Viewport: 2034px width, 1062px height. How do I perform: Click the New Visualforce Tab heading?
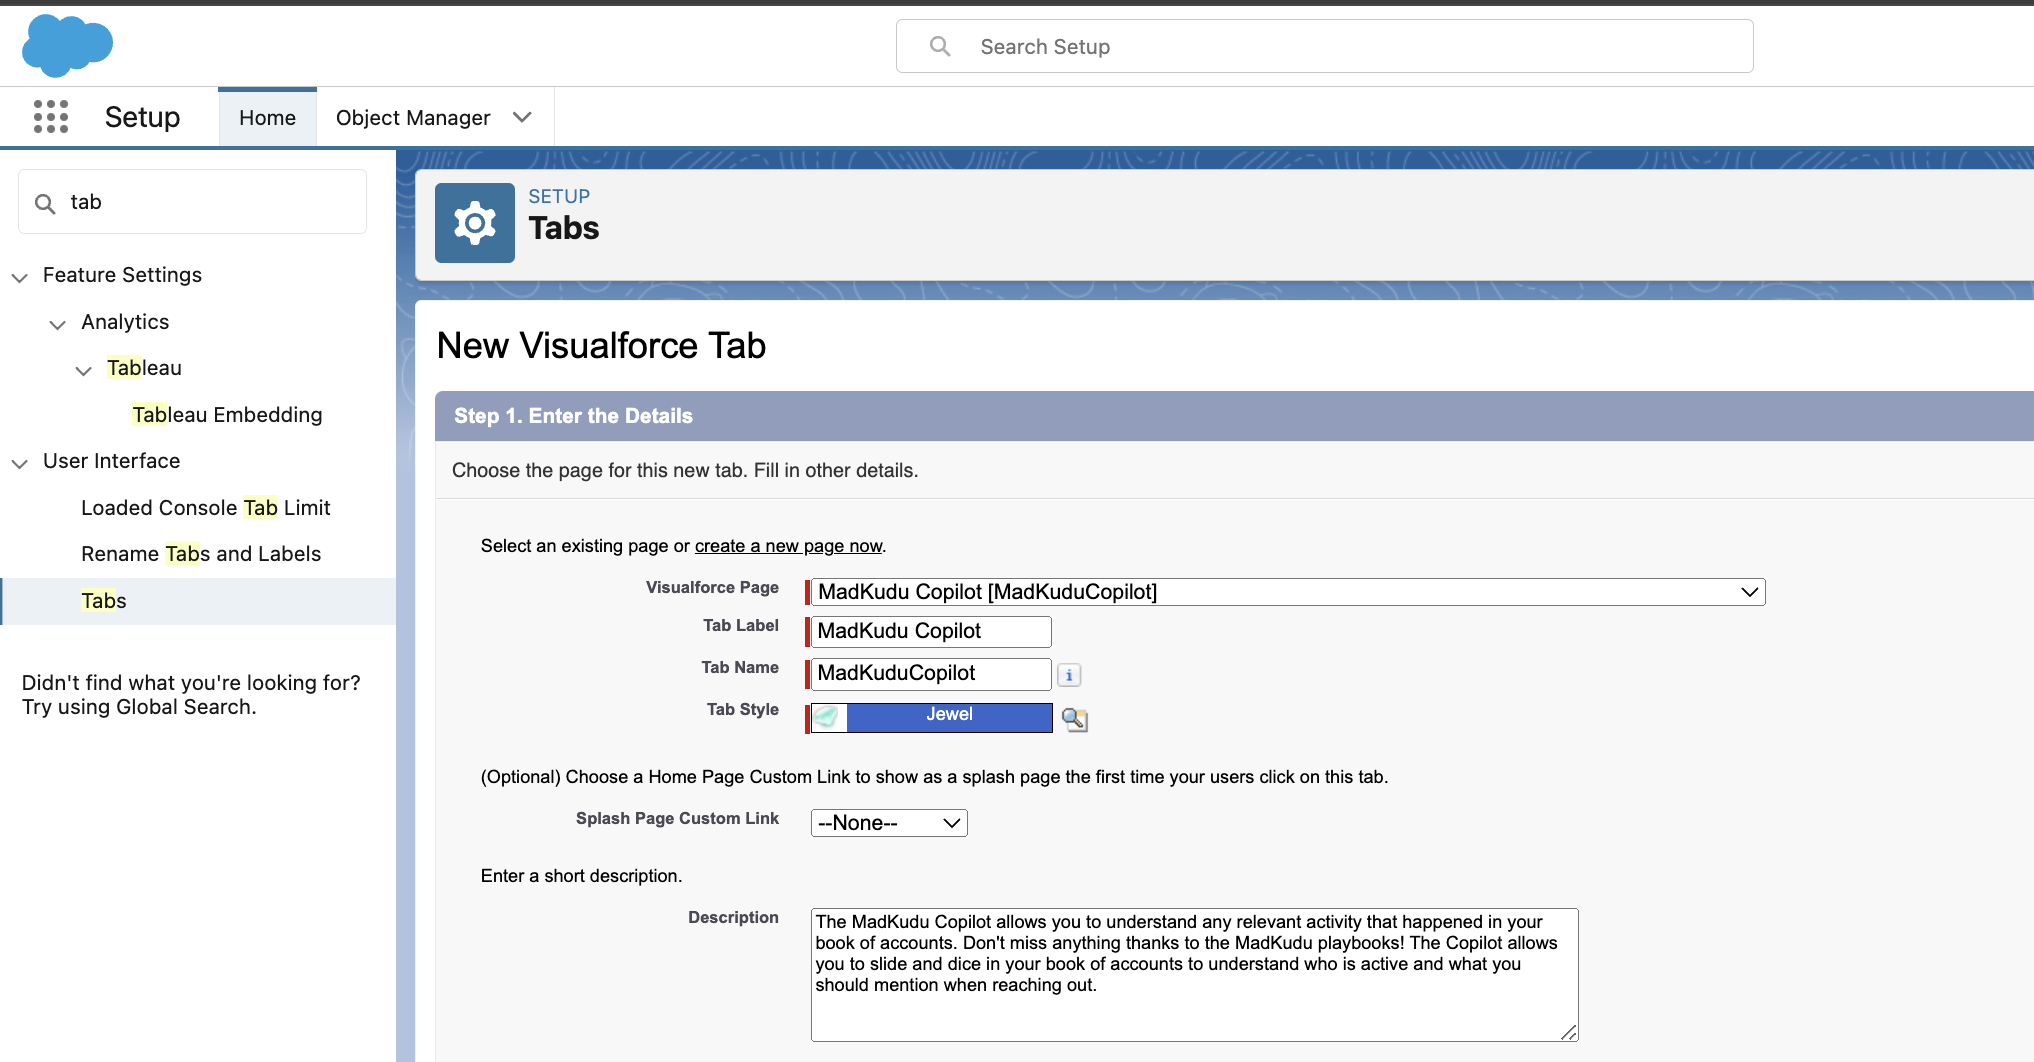[602, 346]
